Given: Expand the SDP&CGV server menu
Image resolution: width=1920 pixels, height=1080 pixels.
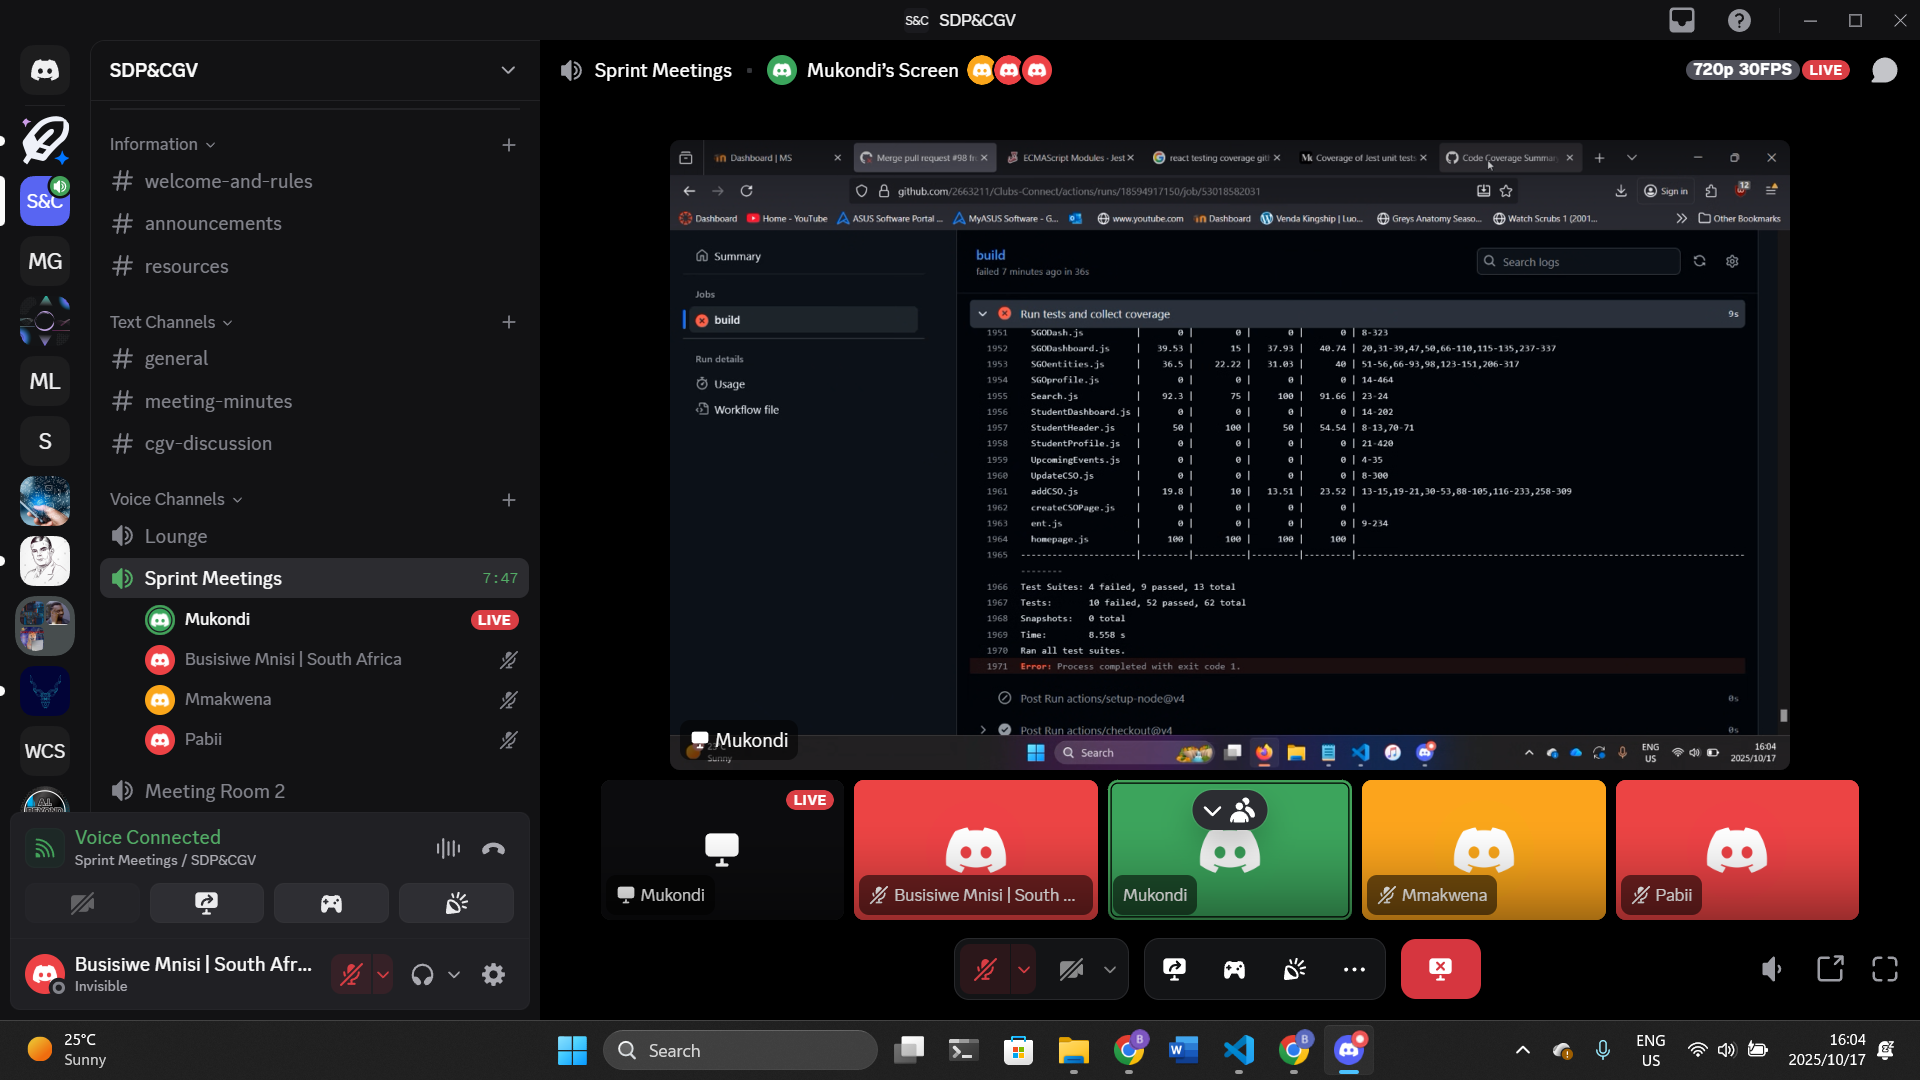Looking at the screenshot, I should [315, 70].
